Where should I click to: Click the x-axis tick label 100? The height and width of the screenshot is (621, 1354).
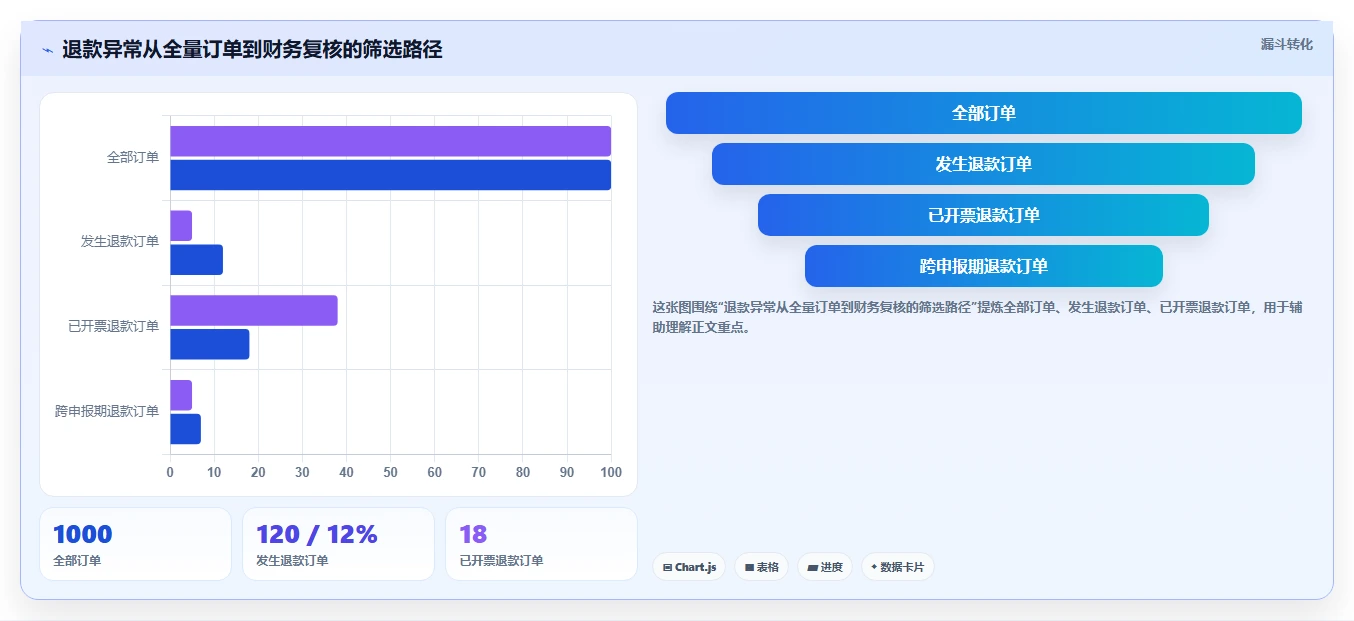pyautogui.click(x=610, y=472)
